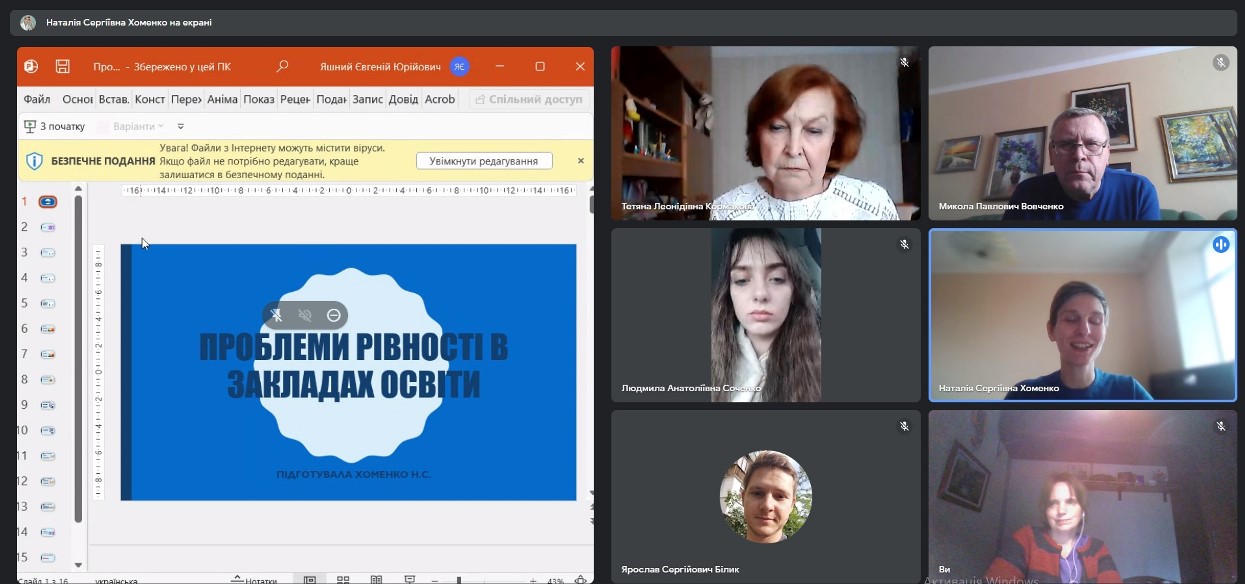Start slideshow from status bar icon
Image resolution: width=1245 pixels, height=584 pixels.
pyautogui.click(x=409, y=579)
